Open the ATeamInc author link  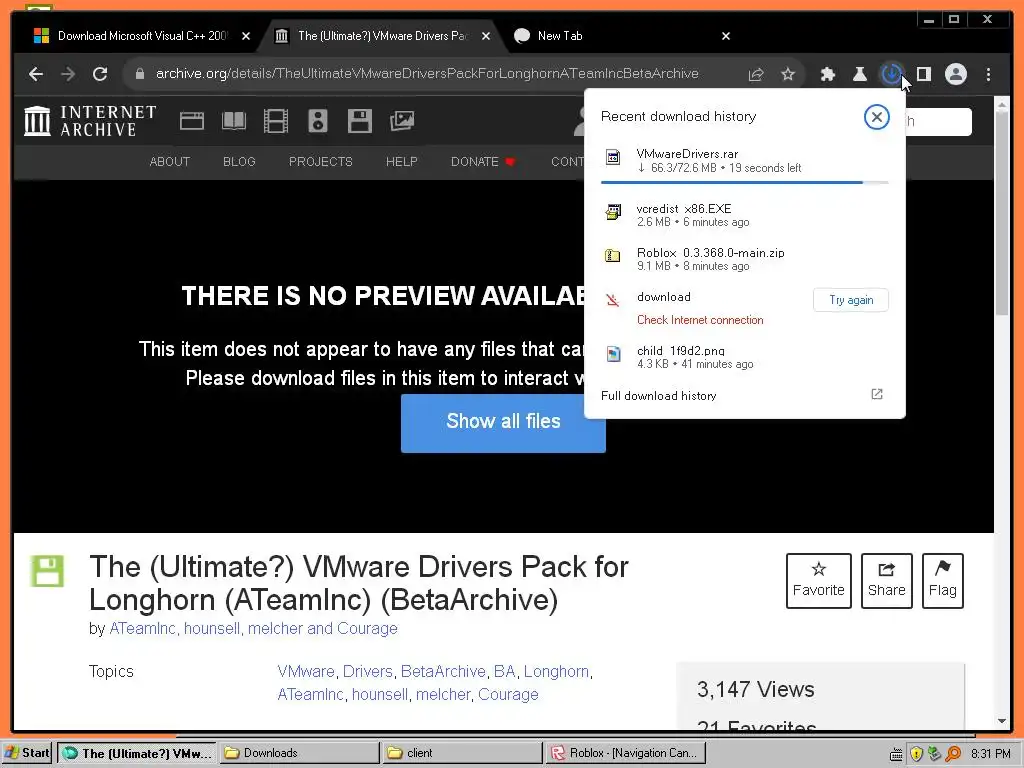[142, 628]
